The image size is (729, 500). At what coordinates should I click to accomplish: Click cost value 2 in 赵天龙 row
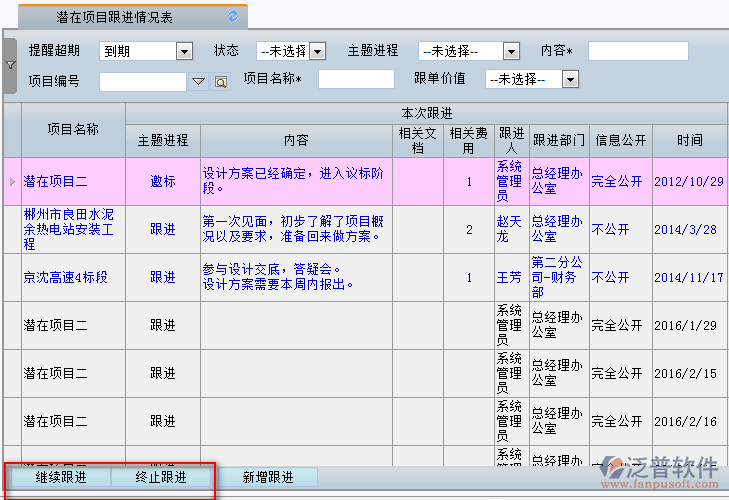click(x=469, y=230)
